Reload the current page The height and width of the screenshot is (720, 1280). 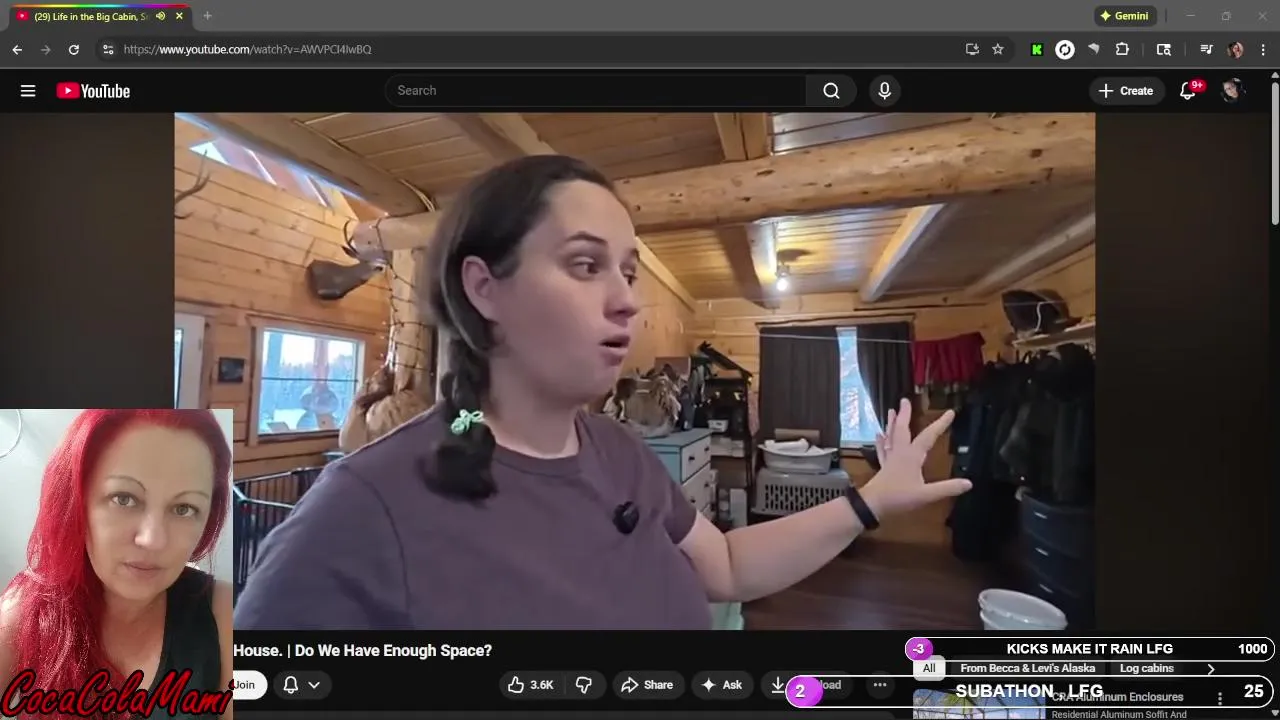(x=73, y=49)
